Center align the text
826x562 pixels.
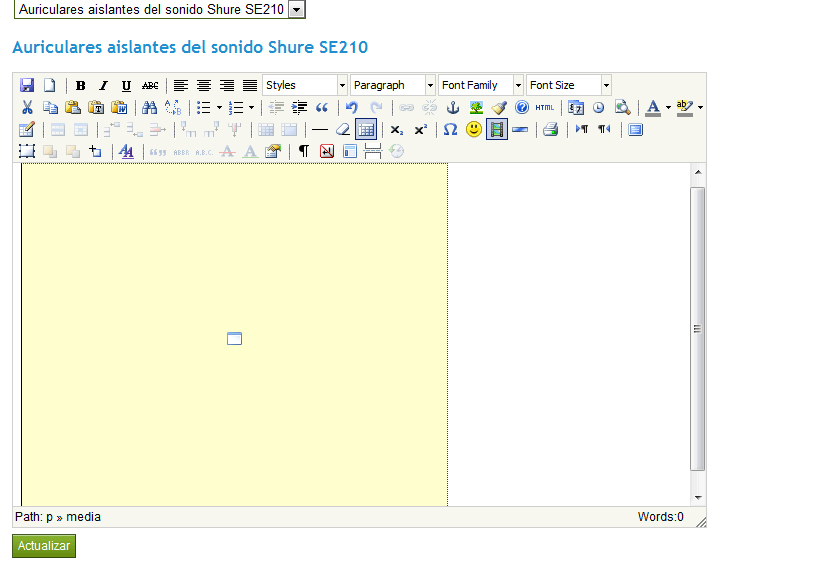(x=204, y=85)
